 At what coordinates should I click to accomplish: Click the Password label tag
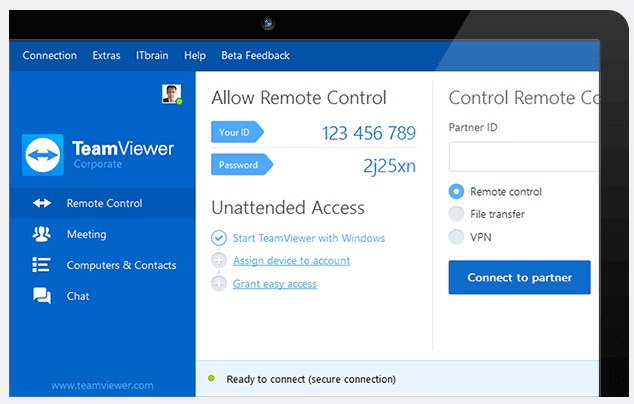click(x=242, y=165)
